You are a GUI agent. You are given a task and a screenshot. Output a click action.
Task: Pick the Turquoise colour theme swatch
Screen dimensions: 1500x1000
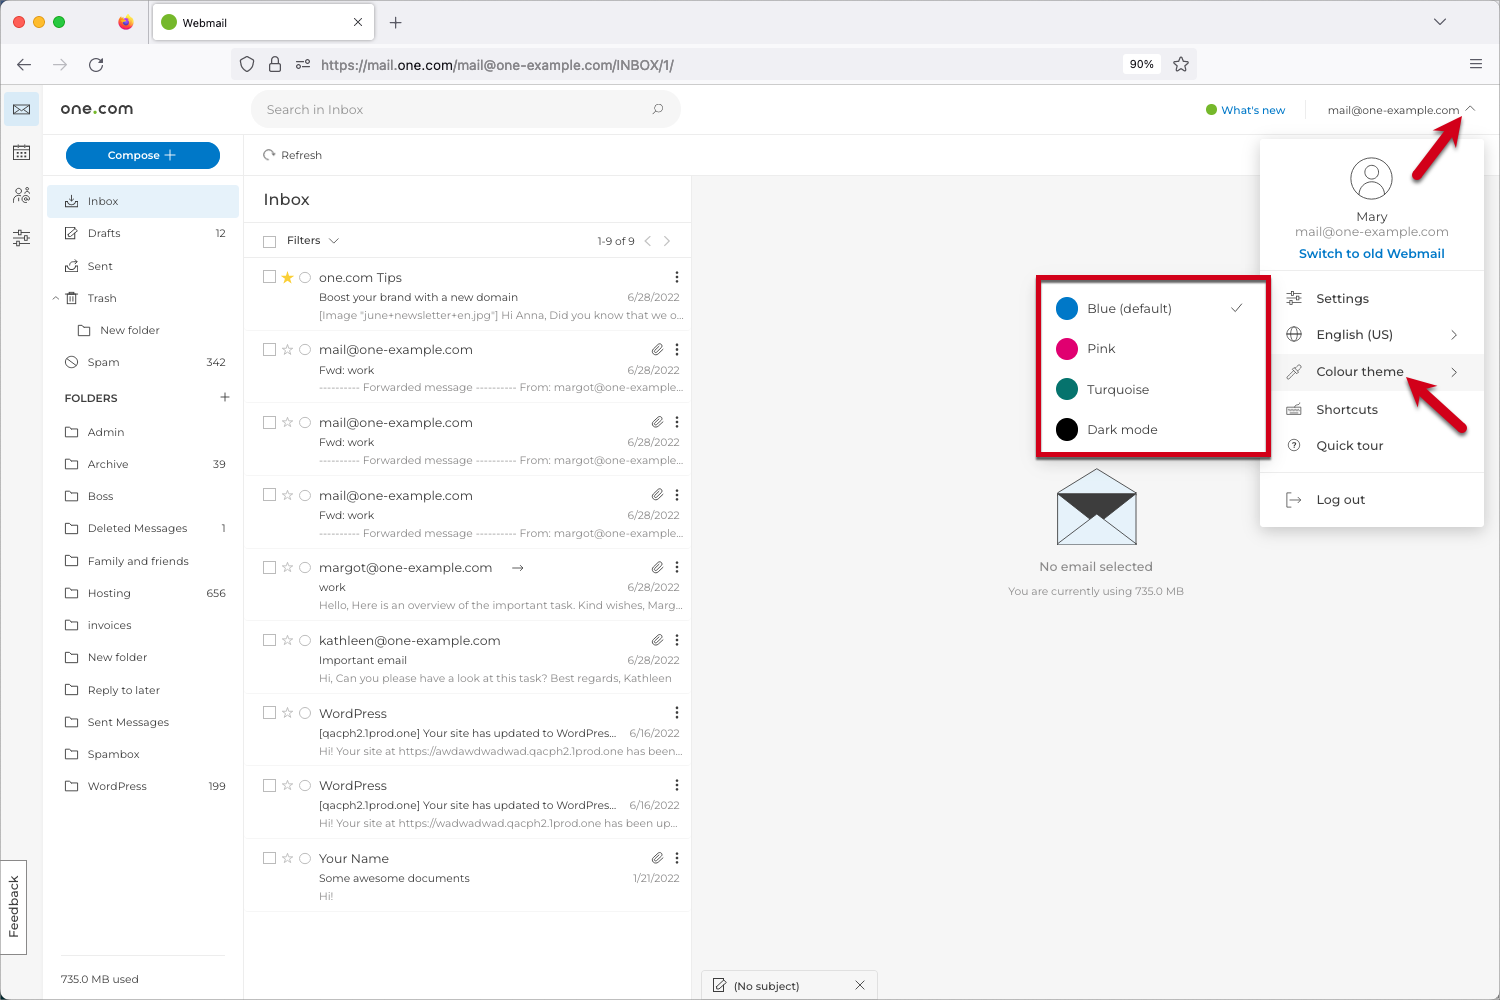(x=1067, y=389)
